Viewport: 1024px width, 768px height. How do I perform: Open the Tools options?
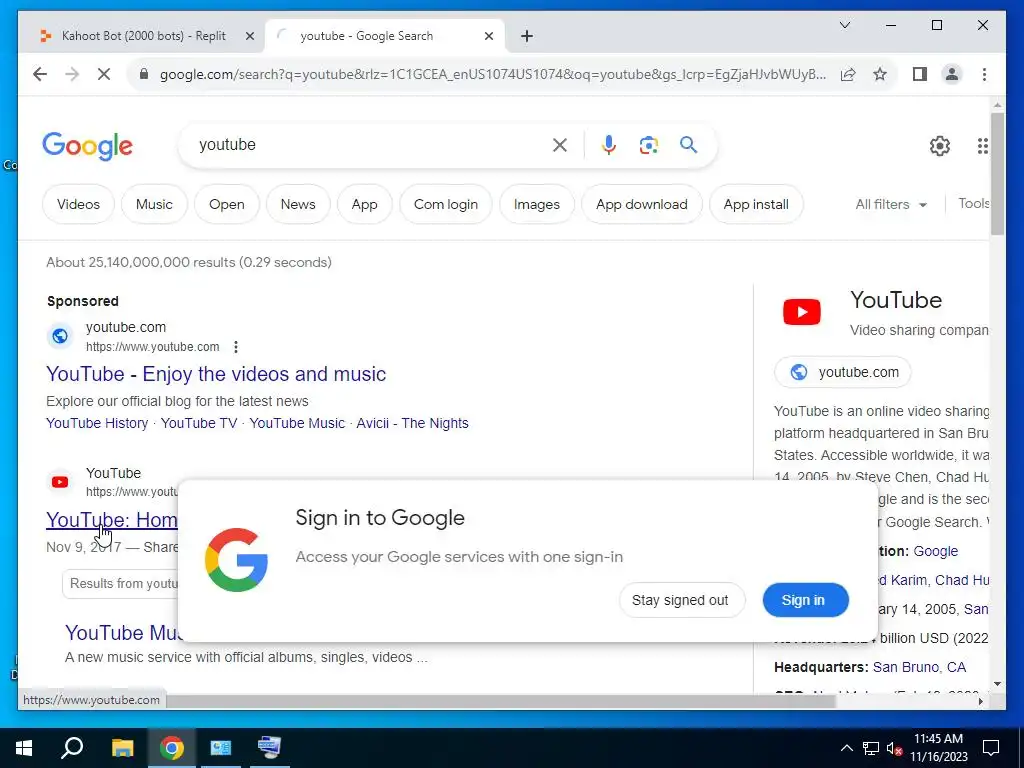974,204
